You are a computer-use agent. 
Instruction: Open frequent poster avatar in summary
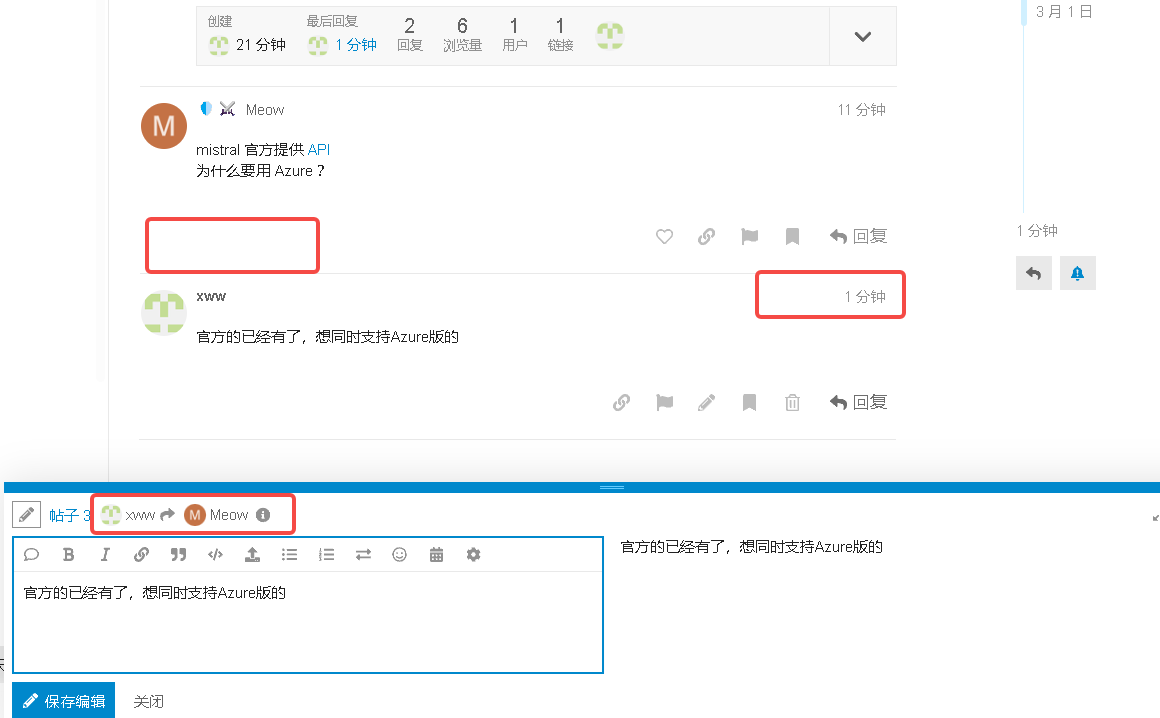pyautogui.click(x=610, y=35)
